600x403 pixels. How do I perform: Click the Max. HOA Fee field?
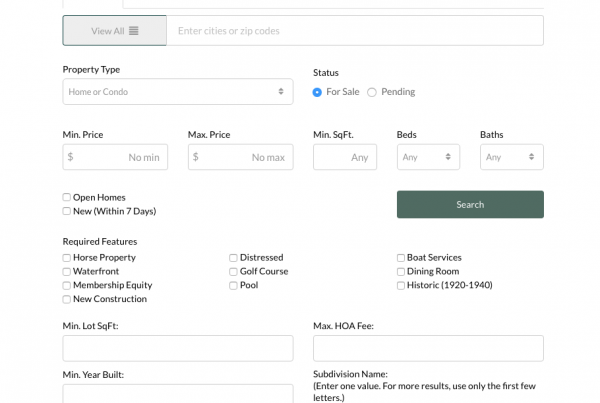coord(428,348)
